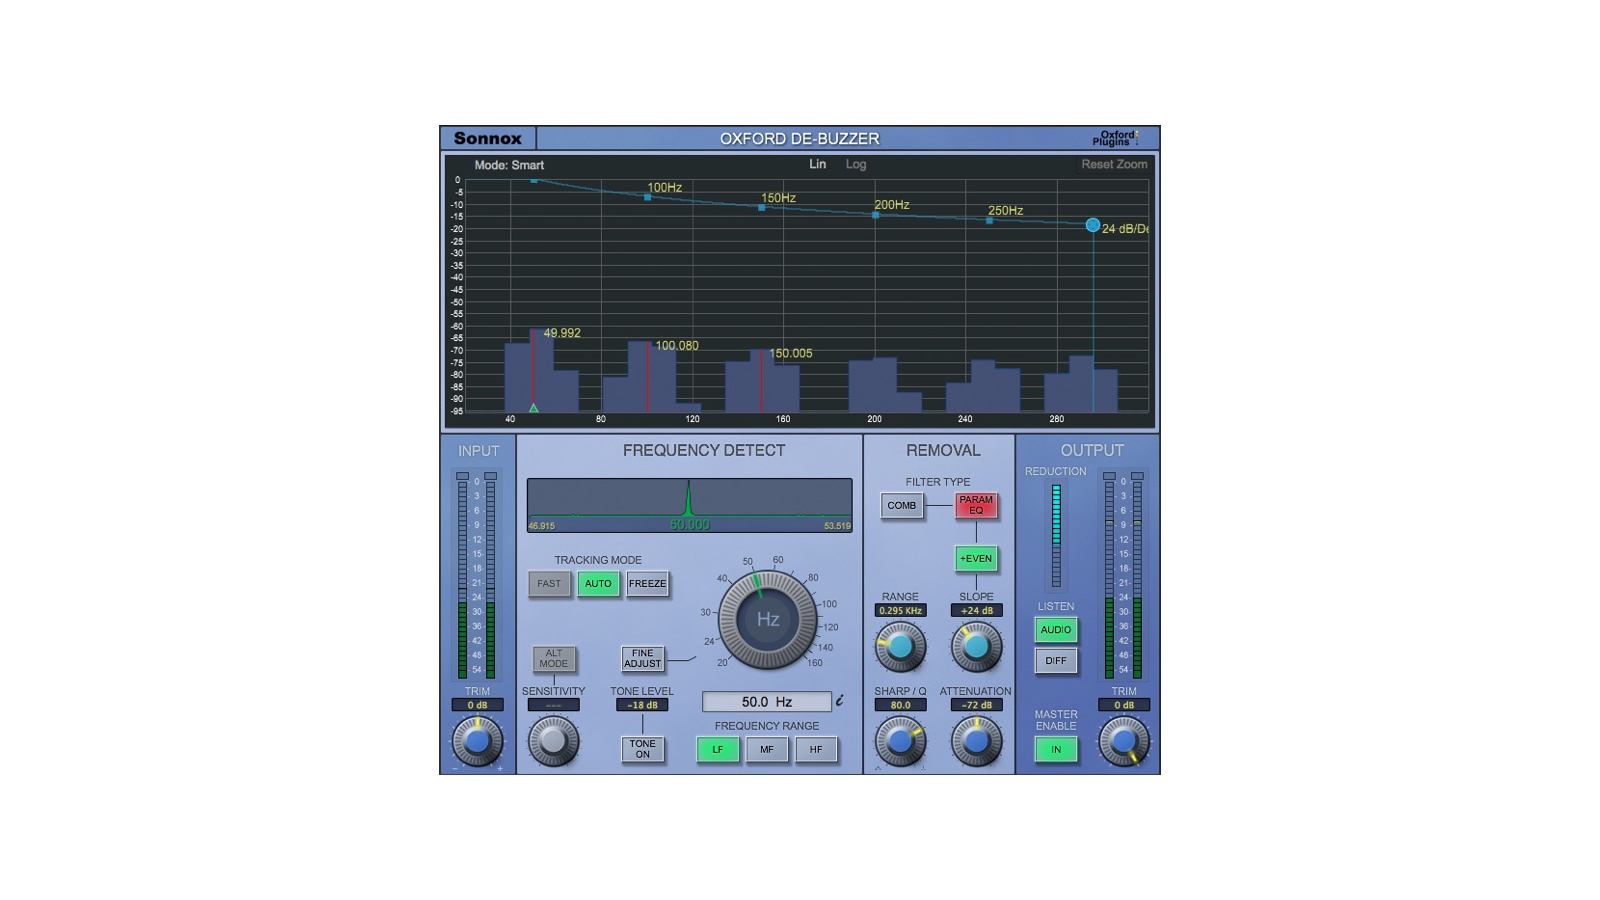Click the REDUCTION meter
Screen dimensions: 1600x900
click(x=1056, y=536)
